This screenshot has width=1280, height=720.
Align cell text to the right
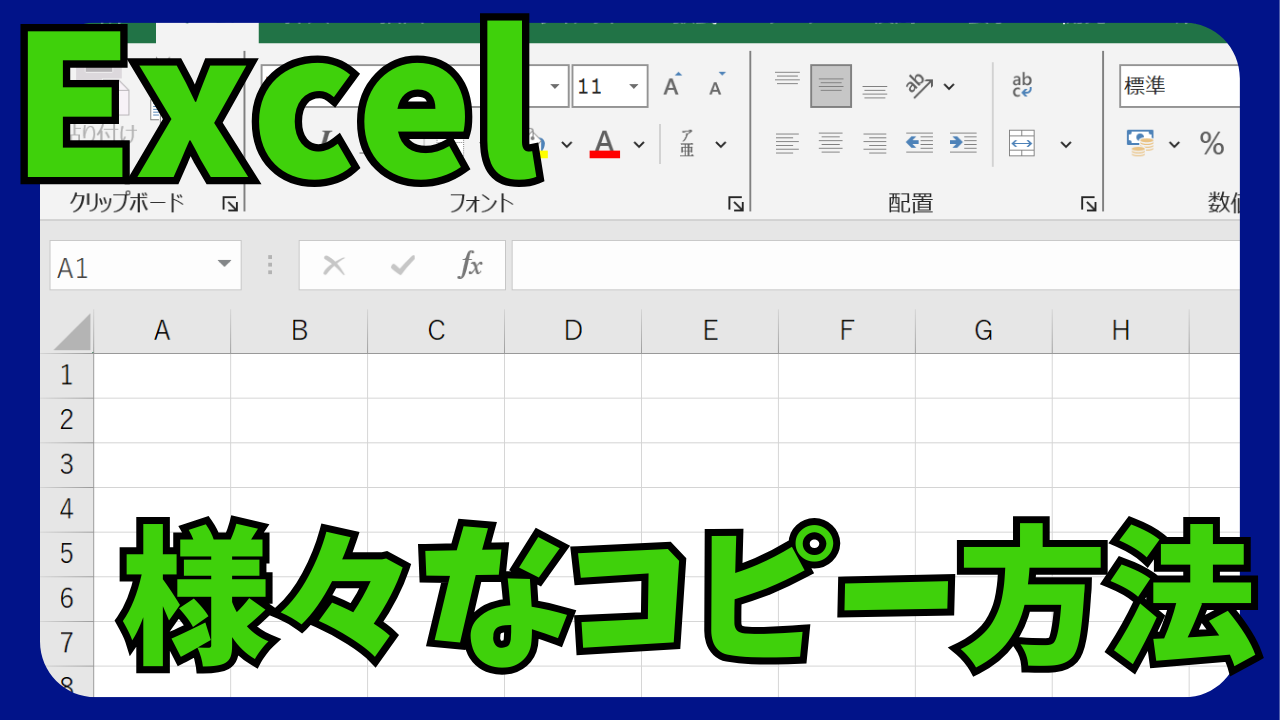875,144
